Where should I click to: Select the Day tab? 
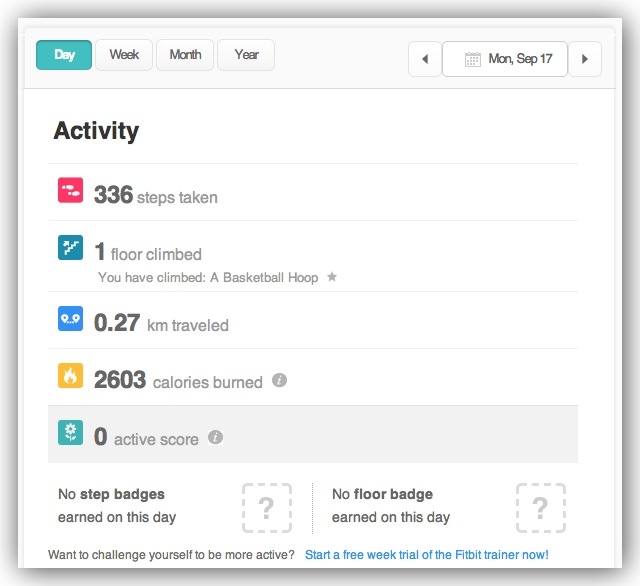pyautogui.click(x=64, y=55)
